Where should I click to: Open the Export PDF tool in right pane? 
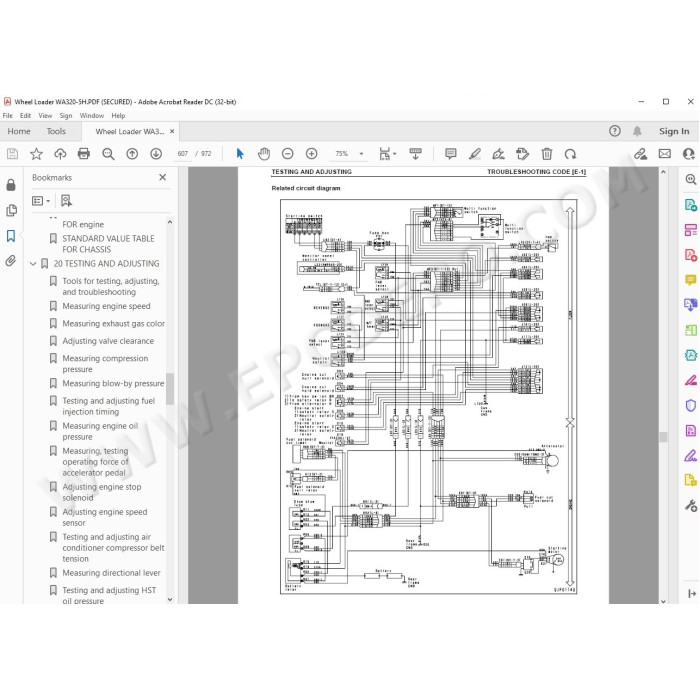click(691, 205)
